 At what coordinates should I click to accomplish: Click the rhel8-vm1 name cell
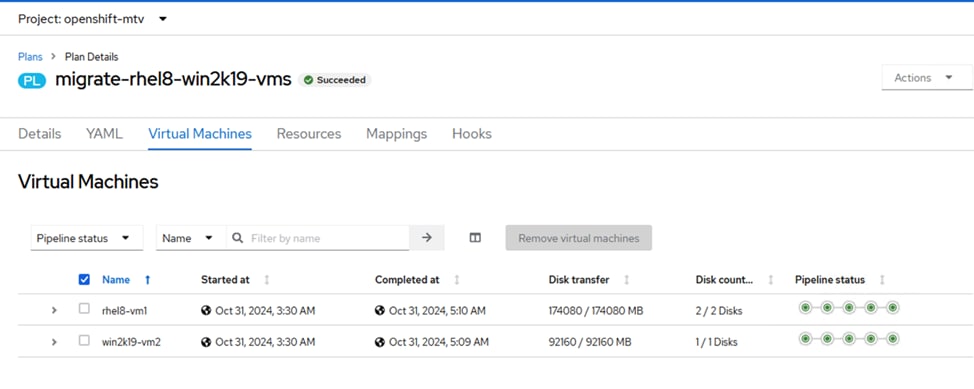tap(124, 311)
